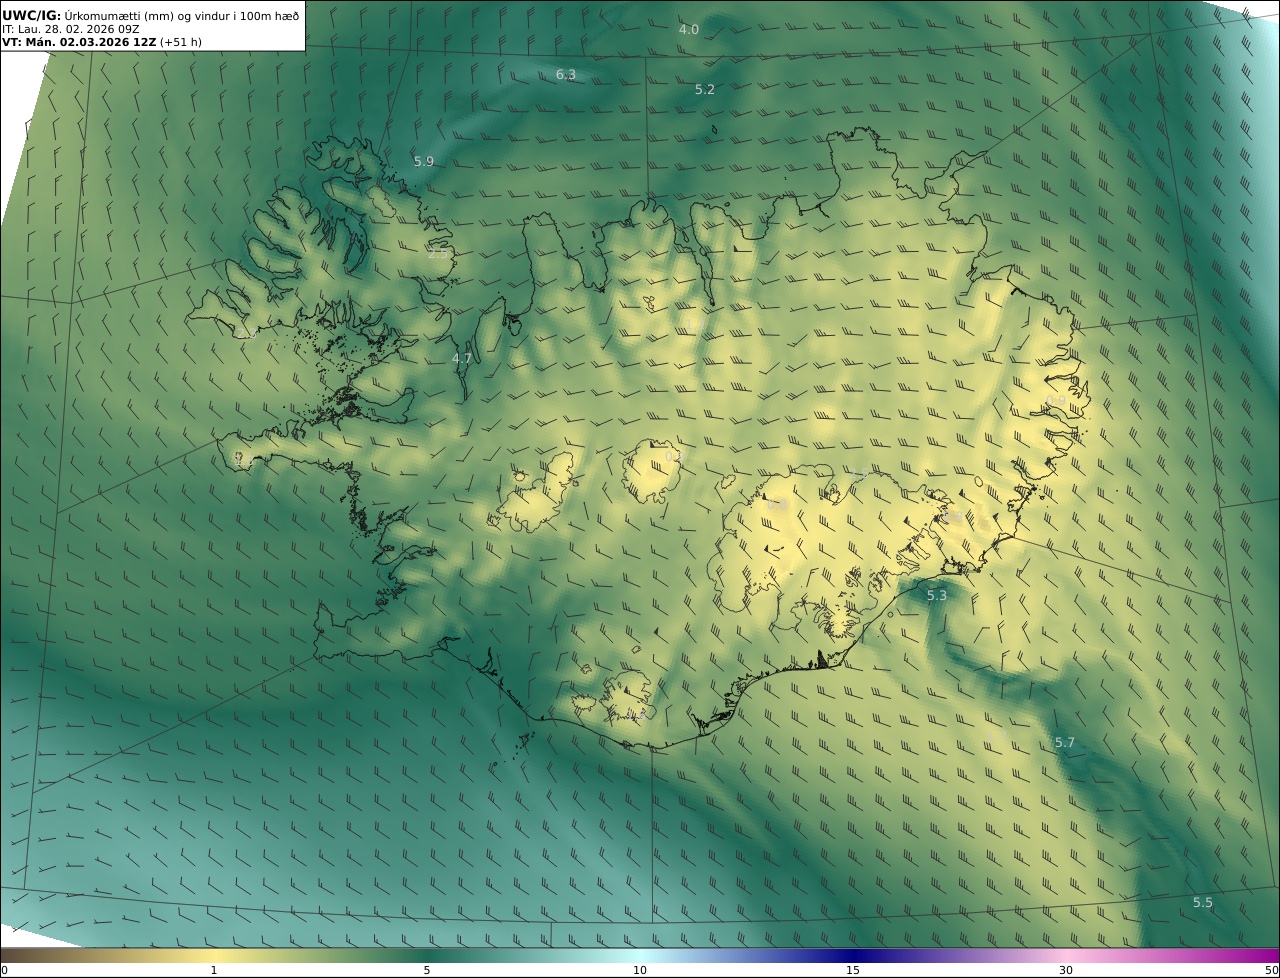Click the 5.3 value off the southeast coast
1280x978 pixels.
point(936,595)
